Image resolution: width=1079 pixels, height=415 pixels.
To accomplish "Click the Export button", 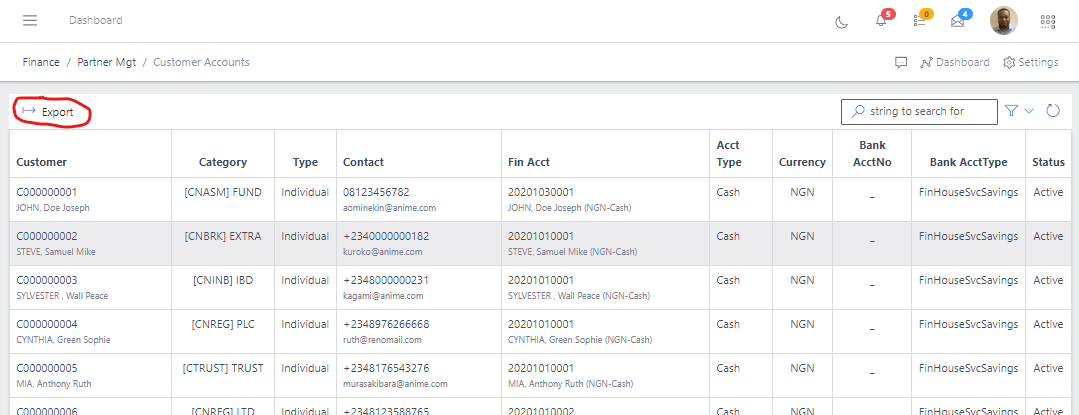I will [48, 111].
